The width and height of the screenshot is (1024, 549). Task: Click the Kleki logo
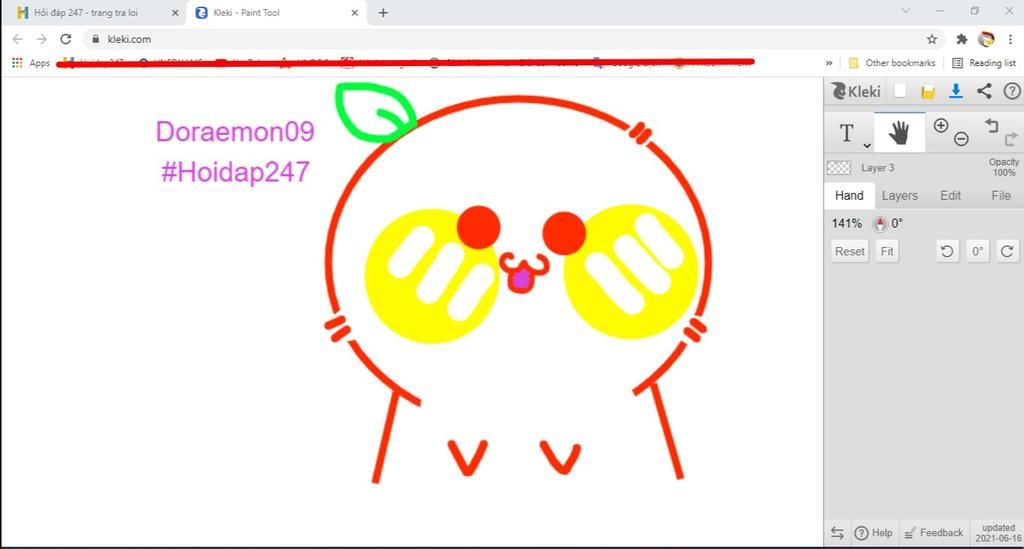pos(856,91)
